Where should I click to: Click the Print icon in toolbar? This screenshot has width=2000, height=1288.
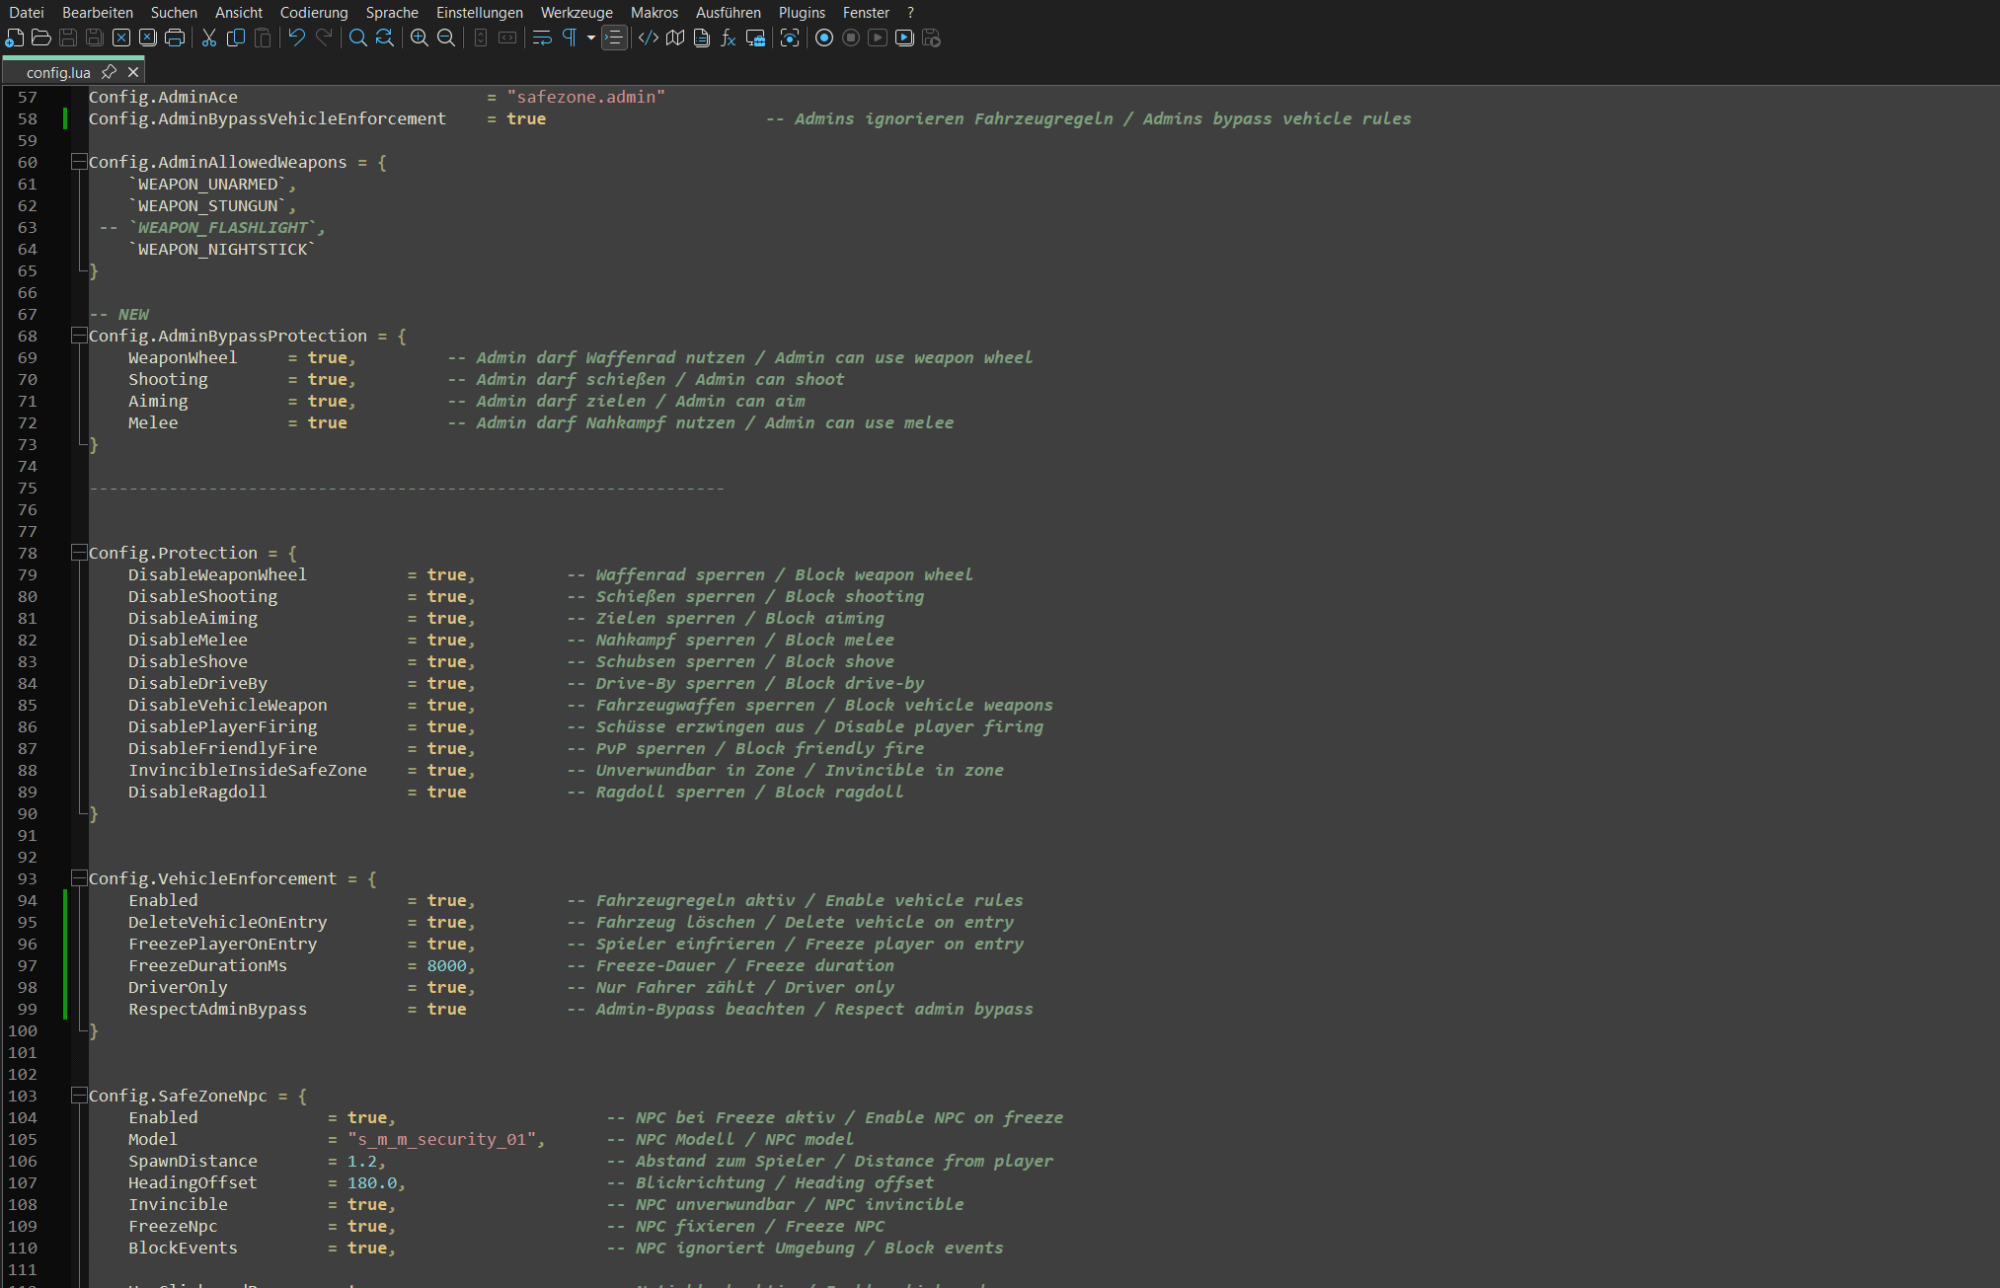[175, 38]
